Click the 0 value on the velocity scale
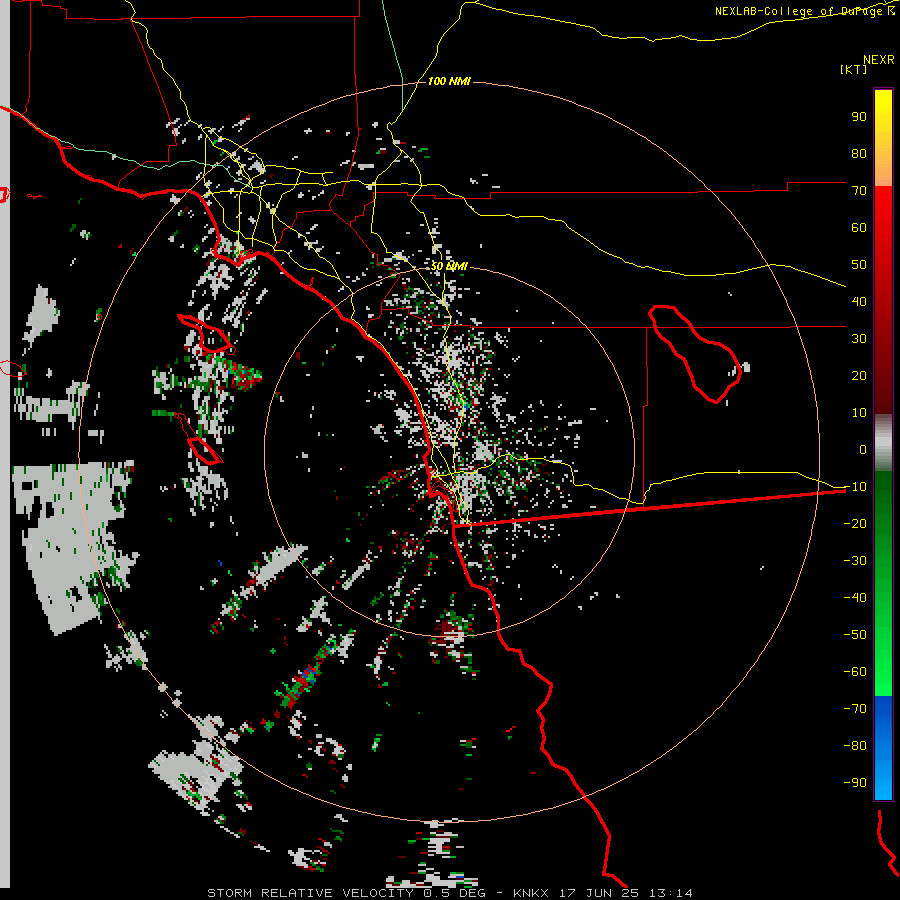Screen dimensions: 900x900 pyautogui.click(x=863, y=450)
